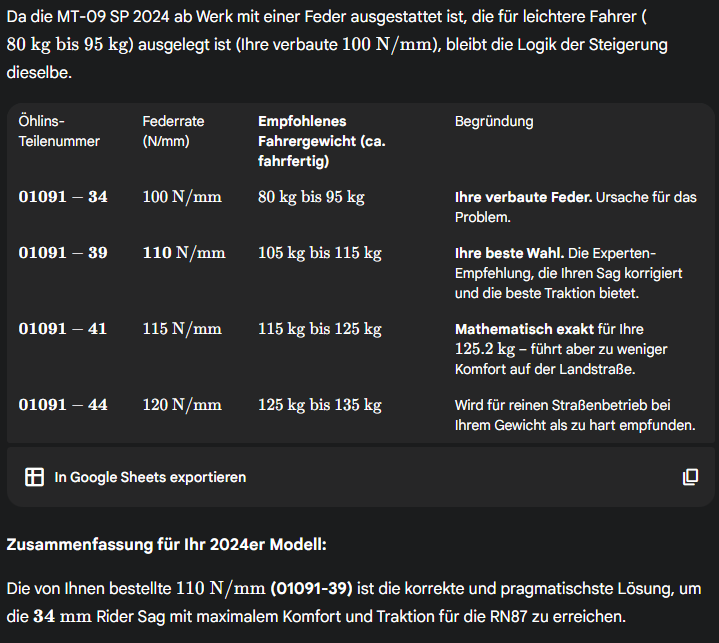Screen dimensions: 719x643
Task: Copy the table using the copy icon
Action: [690, 477]
